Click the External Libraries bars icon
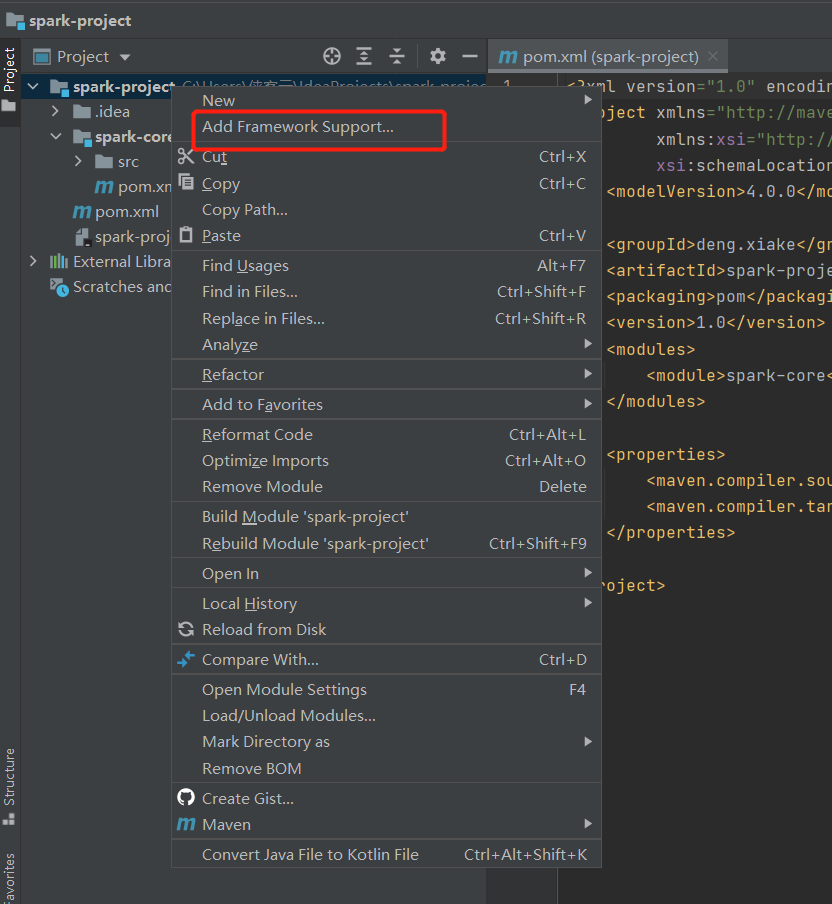Viewport: 832px width, 904px height. click(59, 262)
